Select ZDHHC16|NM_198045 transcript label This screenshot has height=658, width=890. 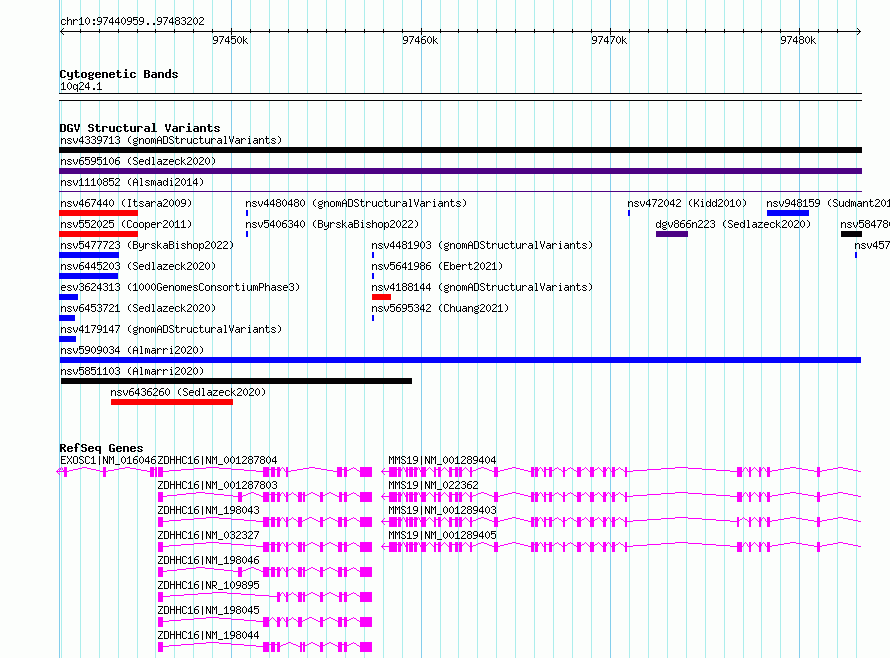pos(208,610)
